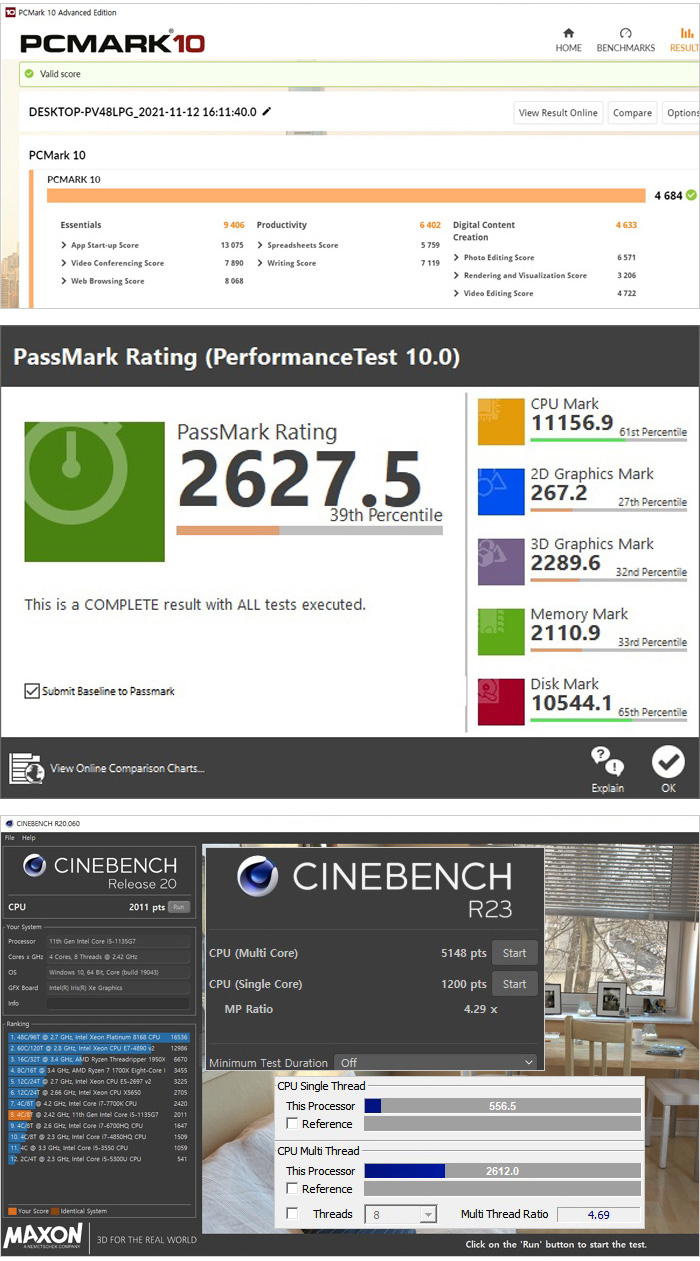Click Productivity score 6 402
The image size is (700, 1261).
click(430, 225)
